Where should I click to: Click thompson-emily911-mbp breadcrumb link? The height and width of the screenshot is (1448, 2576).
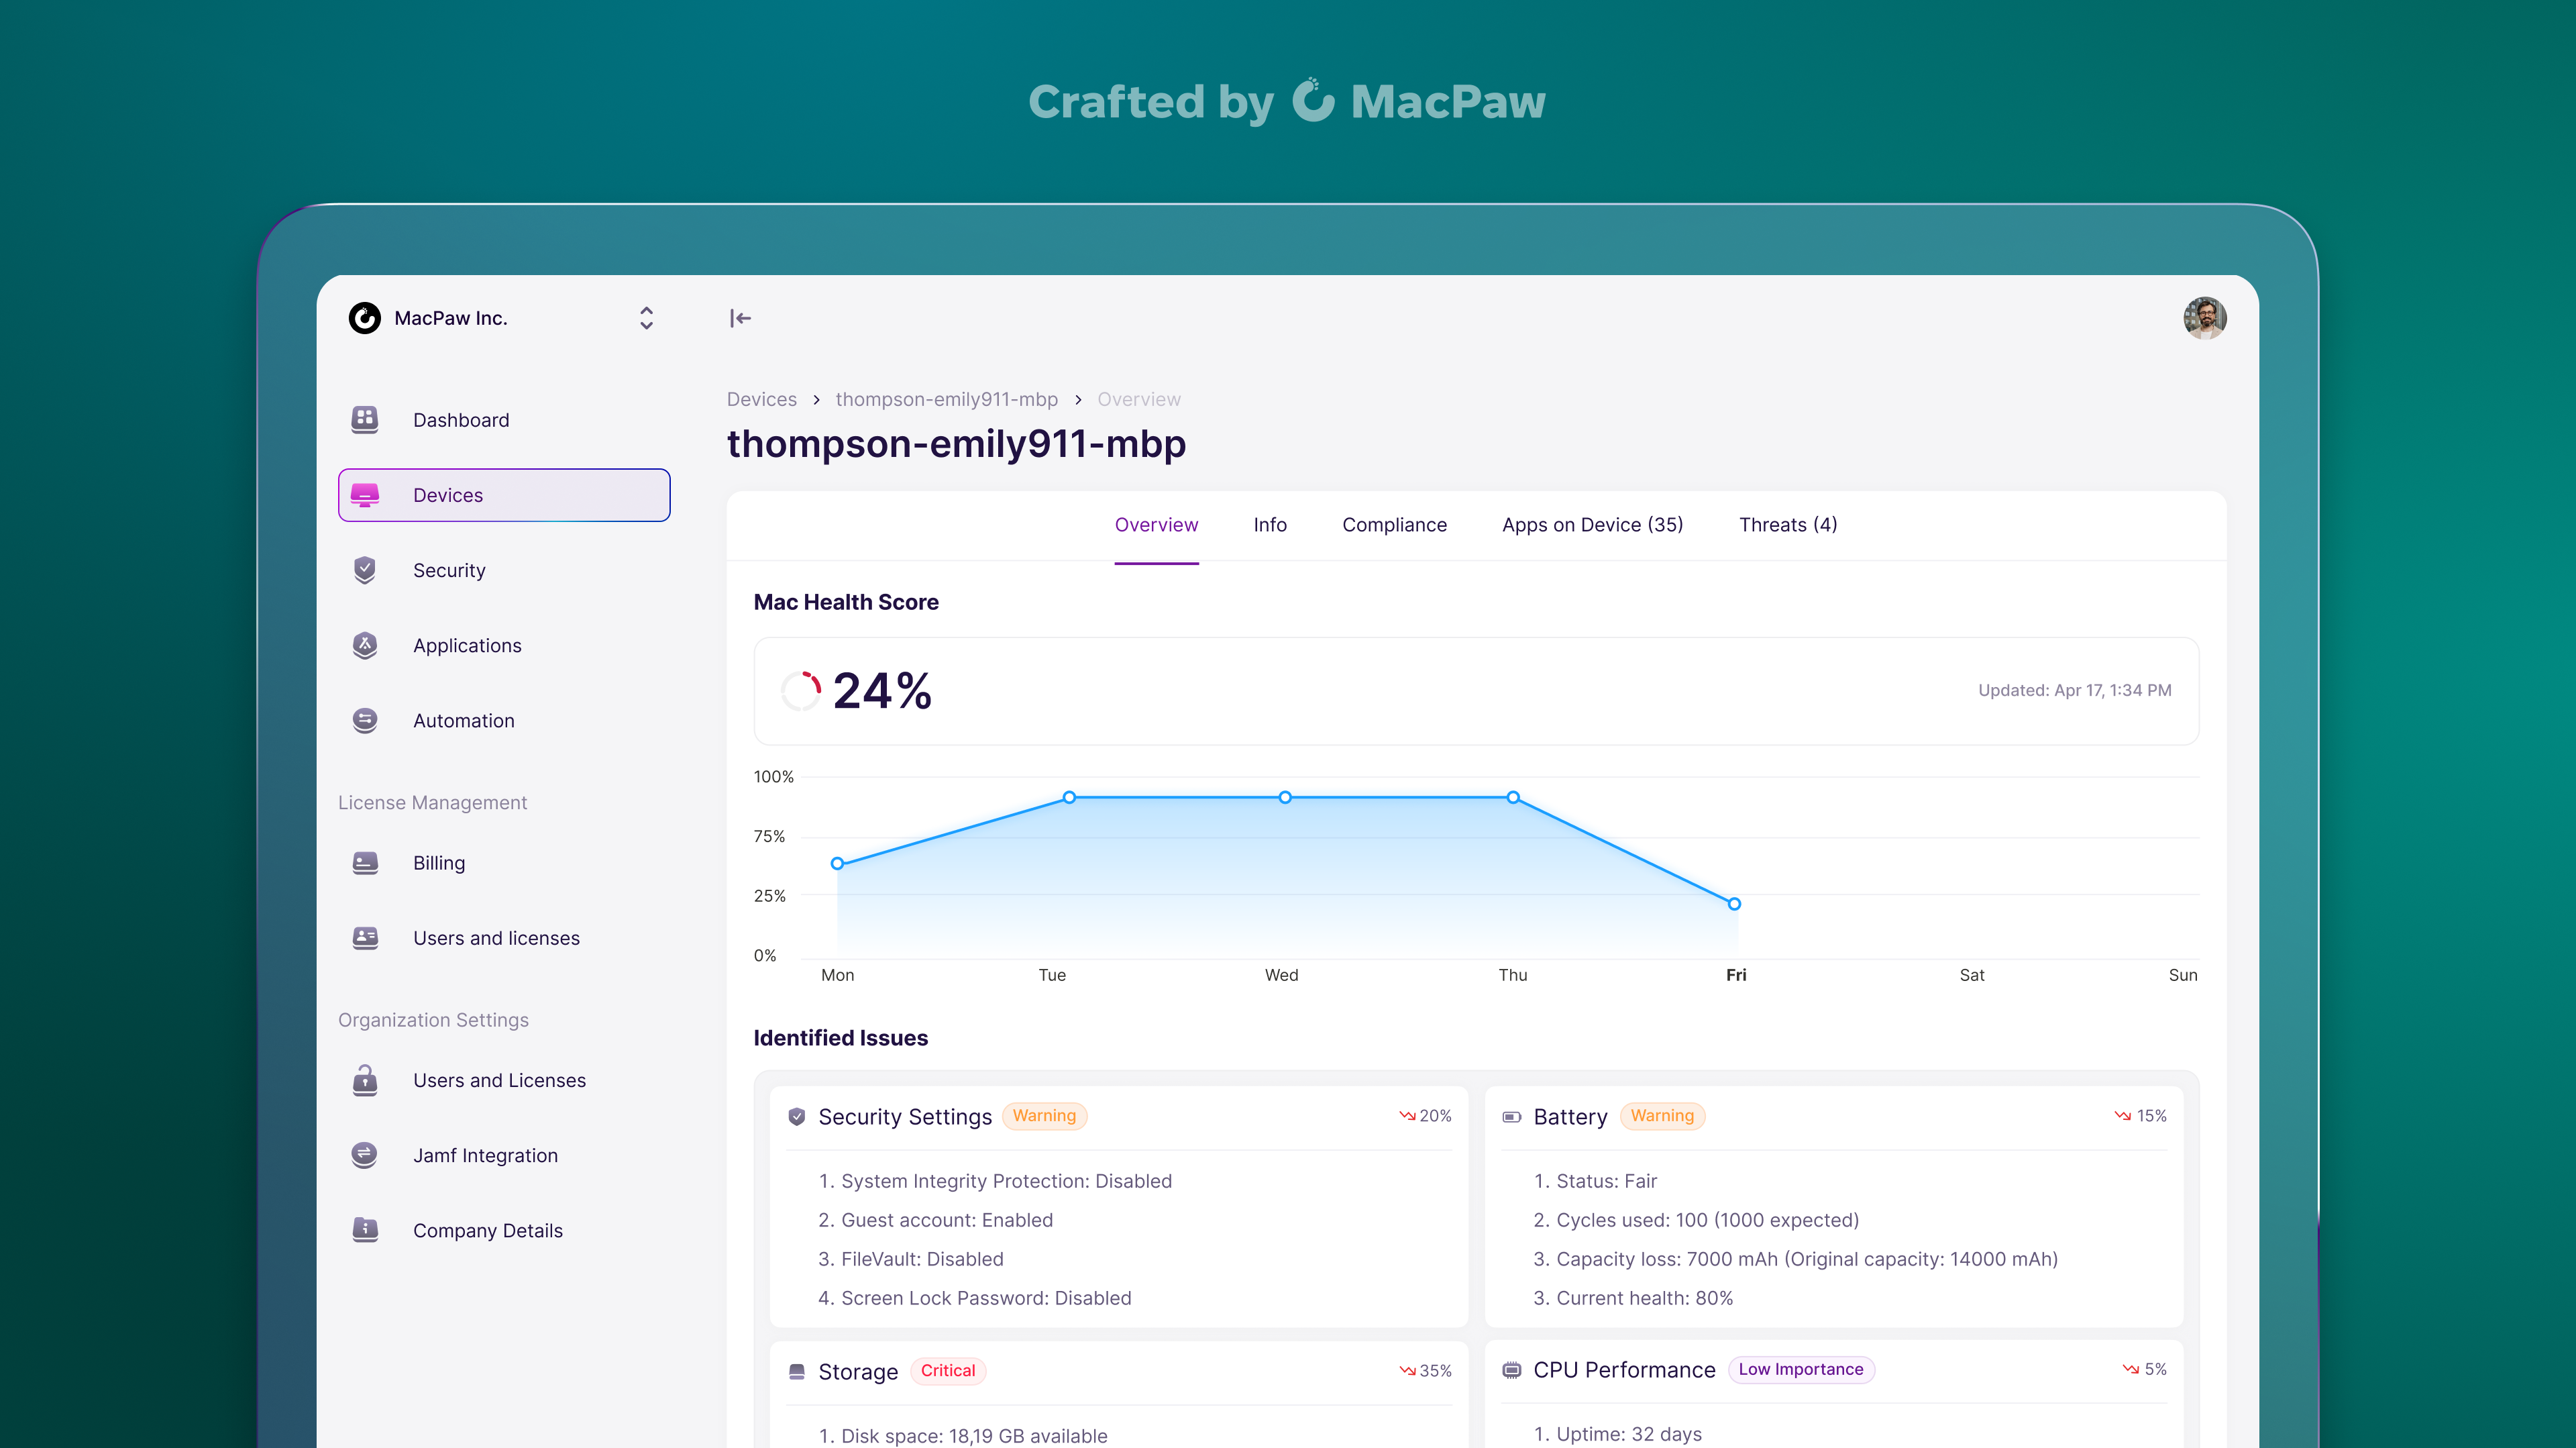click(x=946, y=399)
